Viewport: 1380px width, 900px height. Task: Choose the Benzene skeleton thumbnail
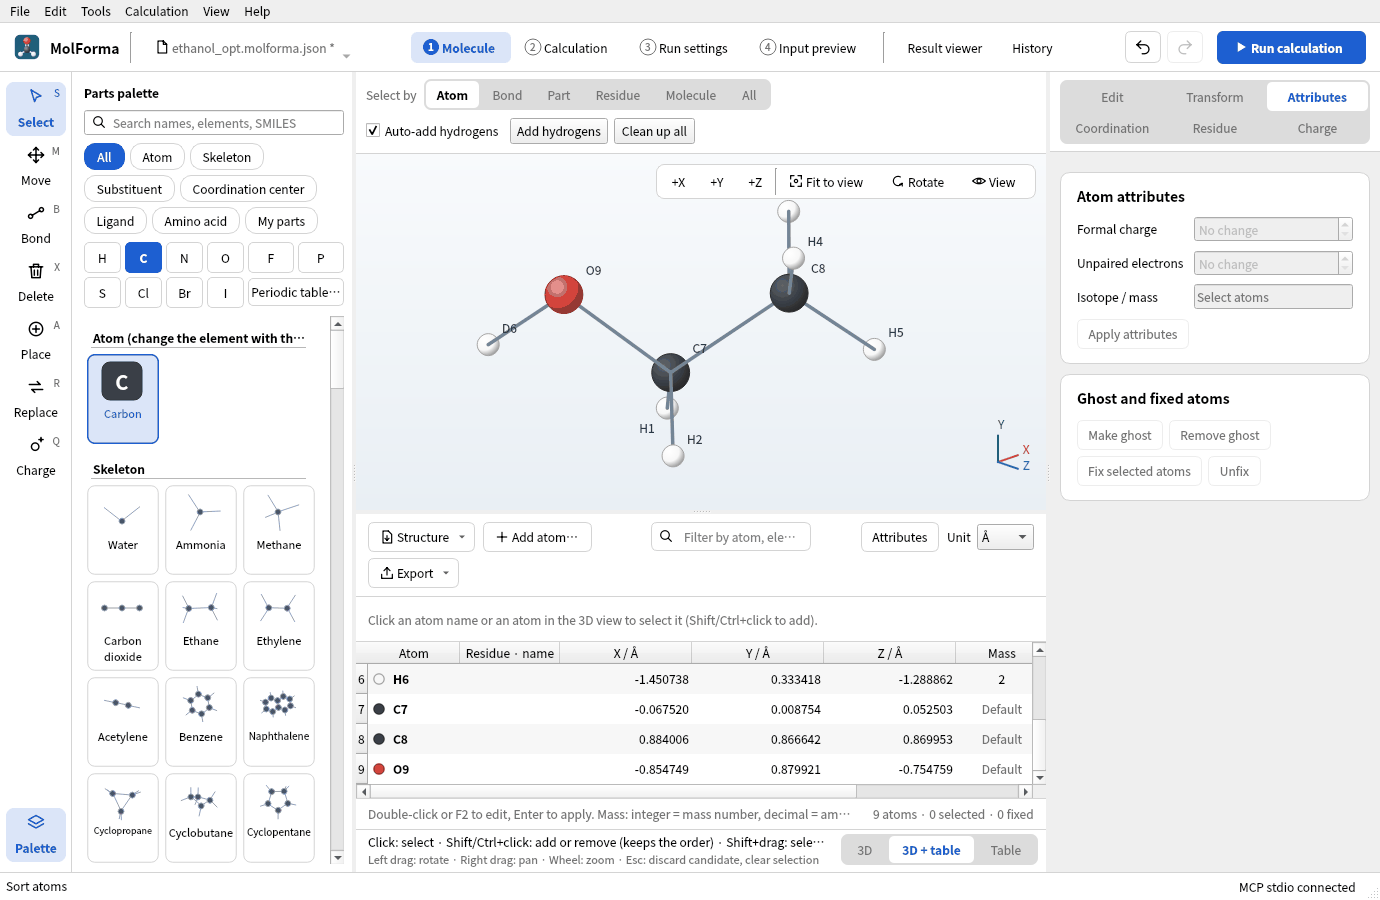click(x=201, y=722)
